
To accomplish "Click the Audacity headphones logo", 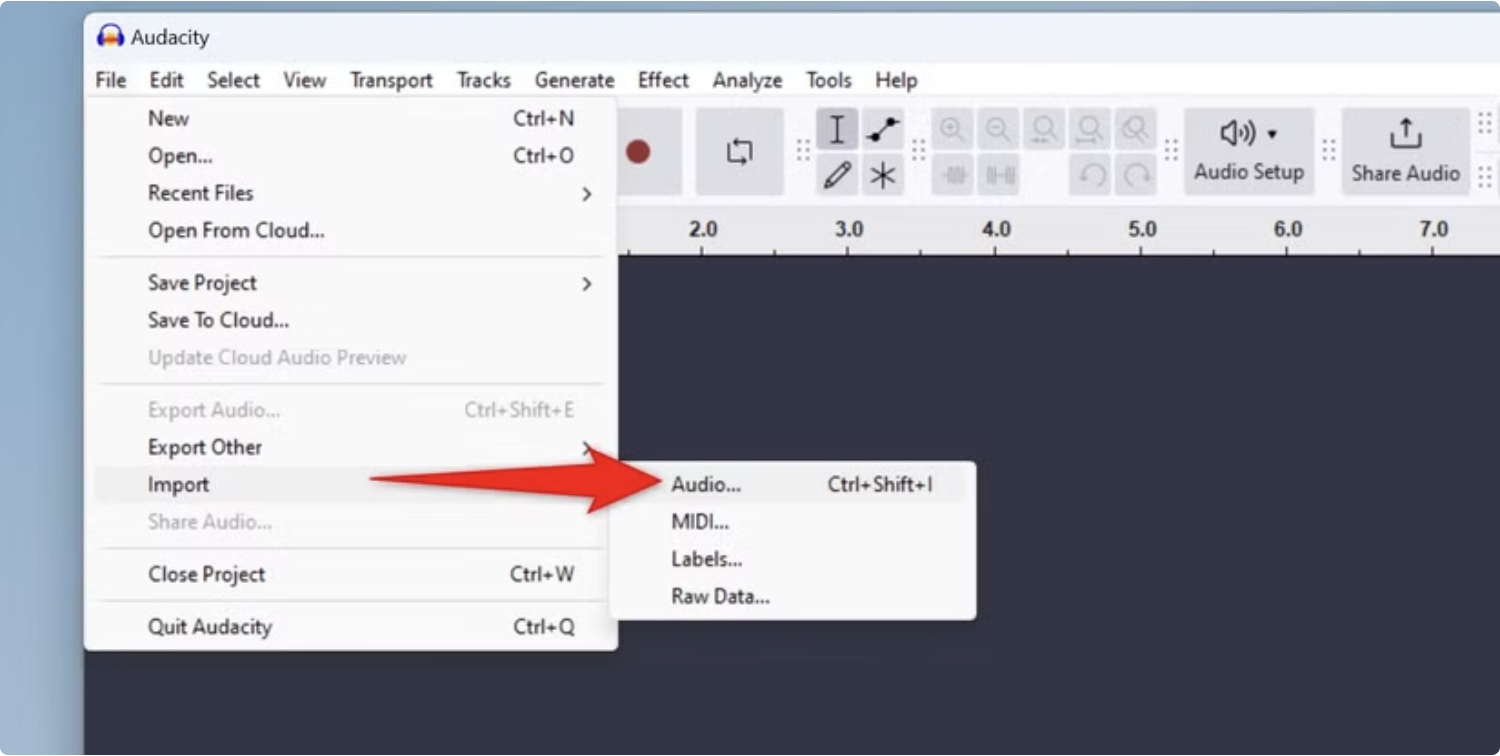I will [x=110, y=37].
